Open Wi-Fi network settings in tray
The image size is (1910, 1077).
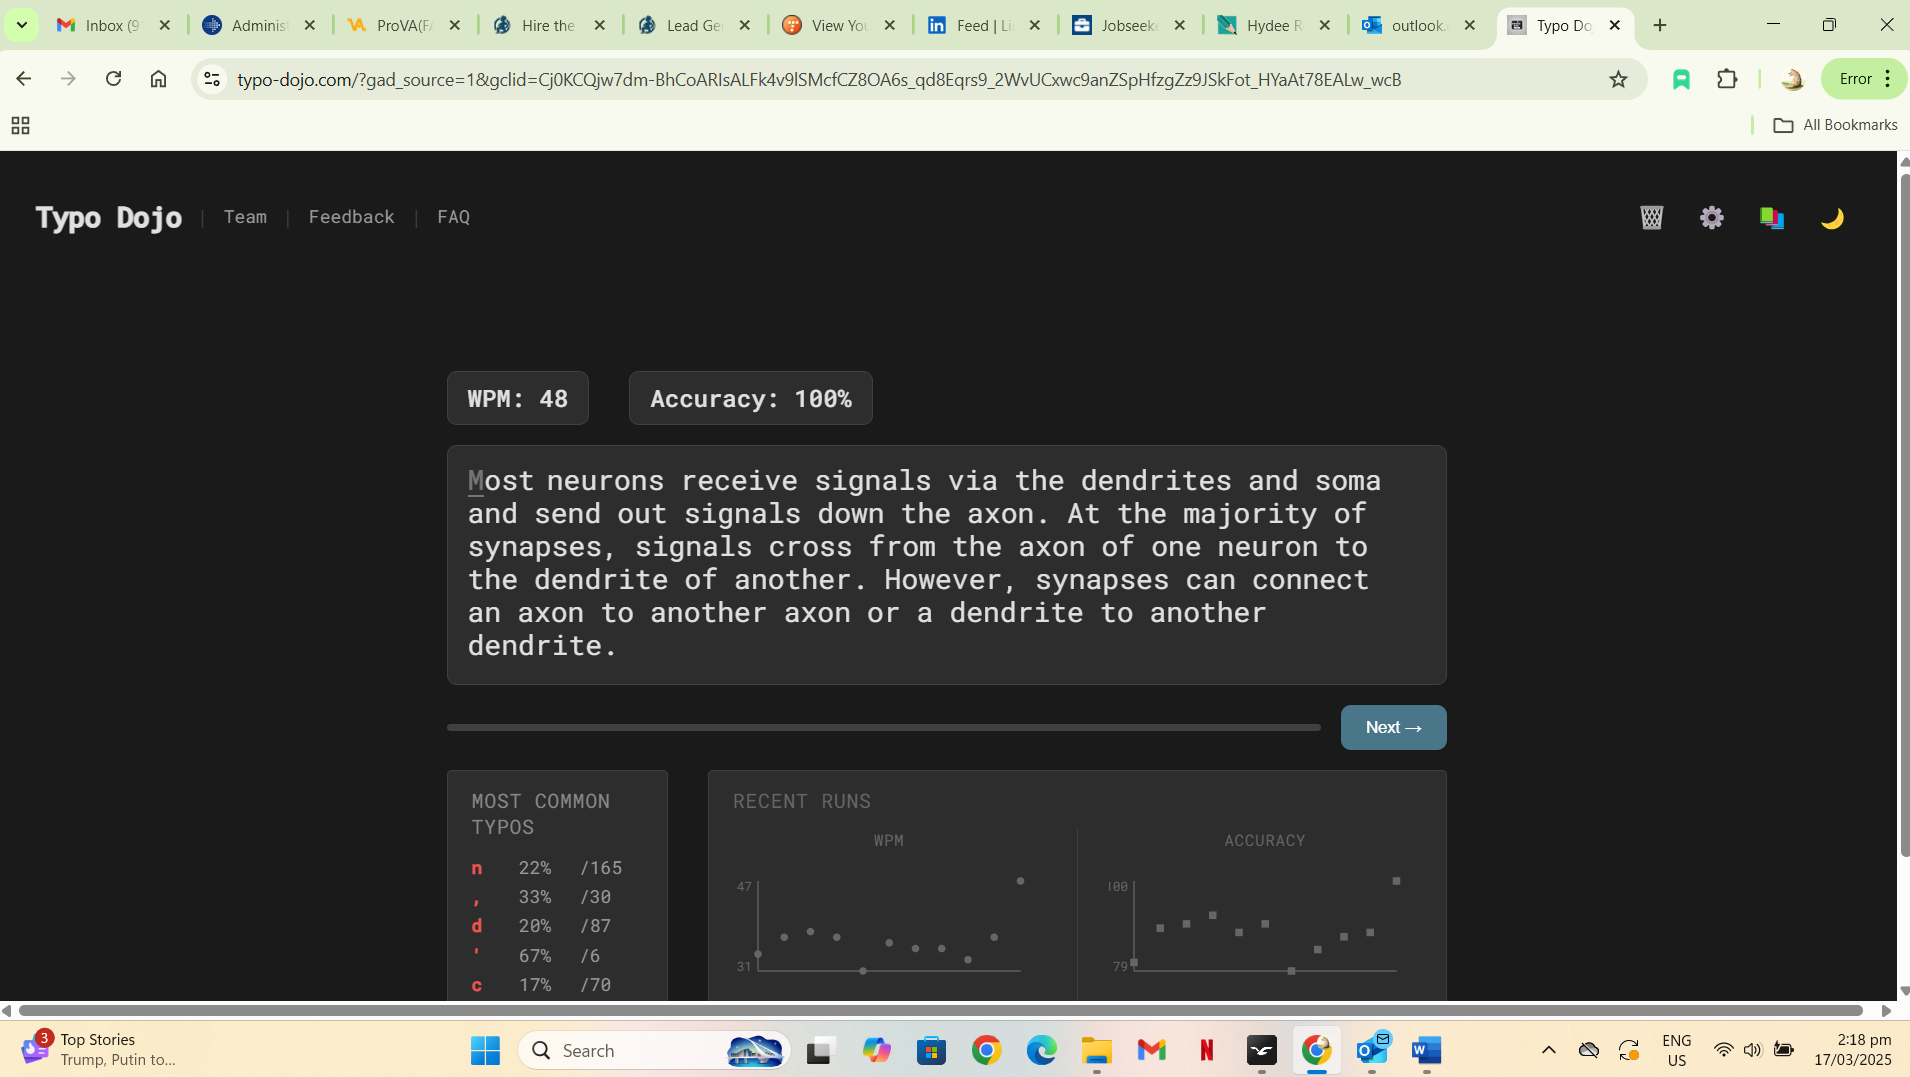point(1723,1050)
